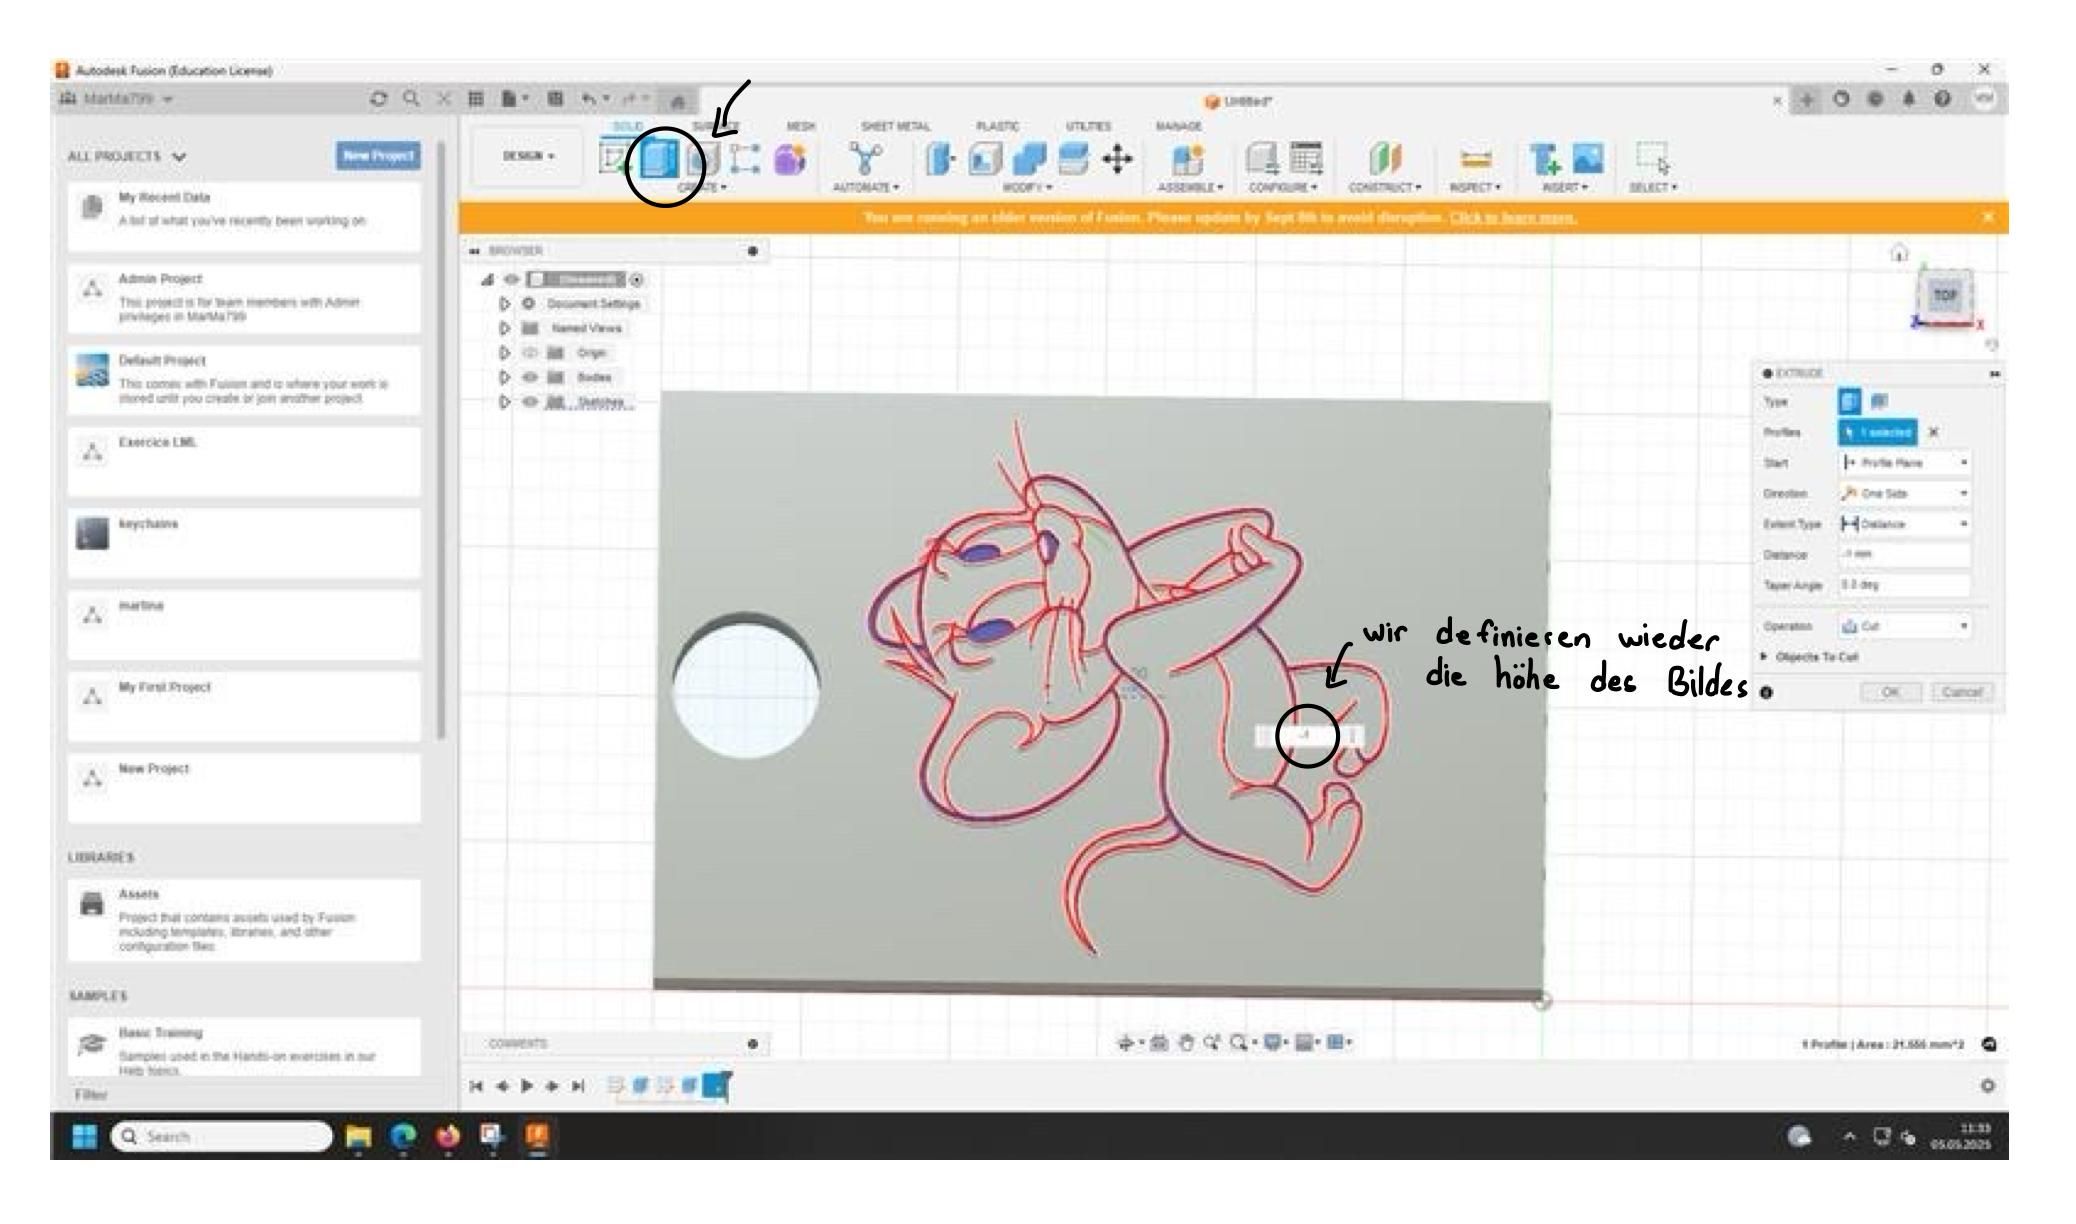This screenshot has width=2076, height=1224.
Task: Click the Insert Derive icon
Action: pyautogui.click(x=1545, y=160)
